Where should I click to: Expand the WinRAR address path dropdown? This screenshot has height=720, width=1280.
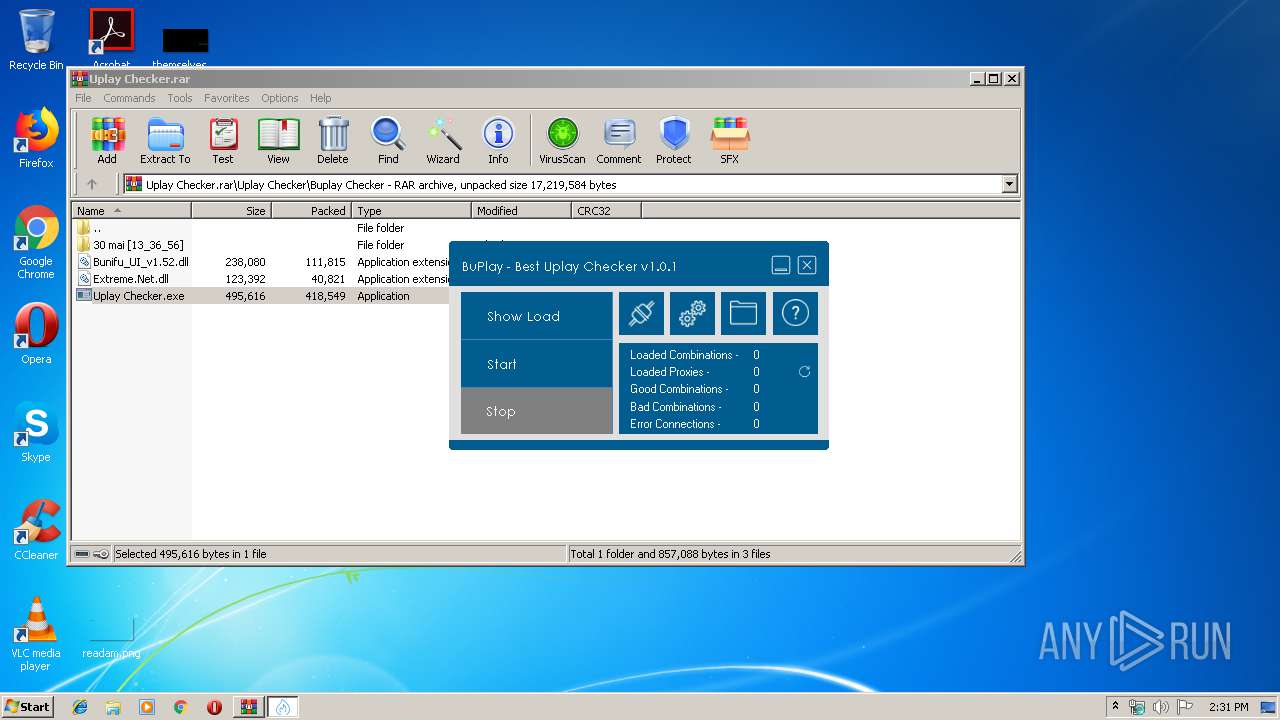pos(1009,184)
